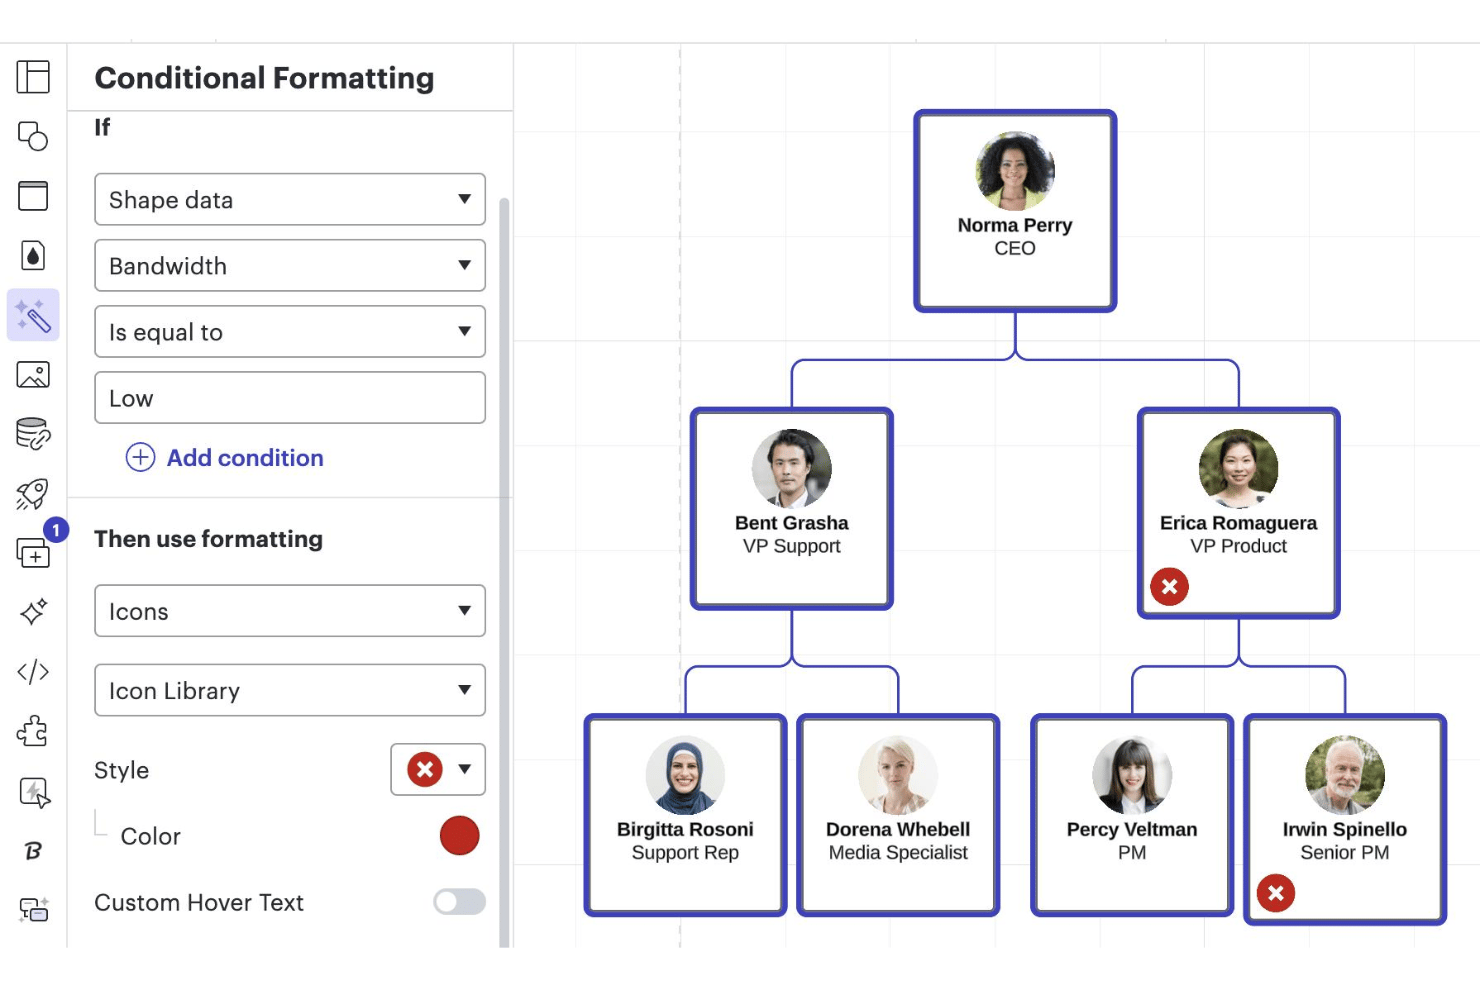Screen dimensions: 1480x987
Task: Open the Icon Library dropdown
Action: (290, 690)
